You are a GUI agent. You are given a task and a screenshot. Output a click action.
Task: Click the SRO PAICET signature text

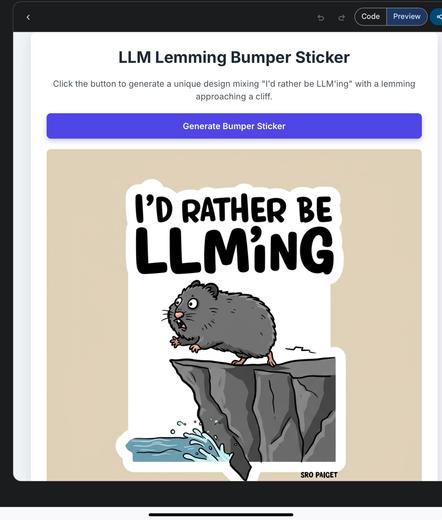coord(319,475)
